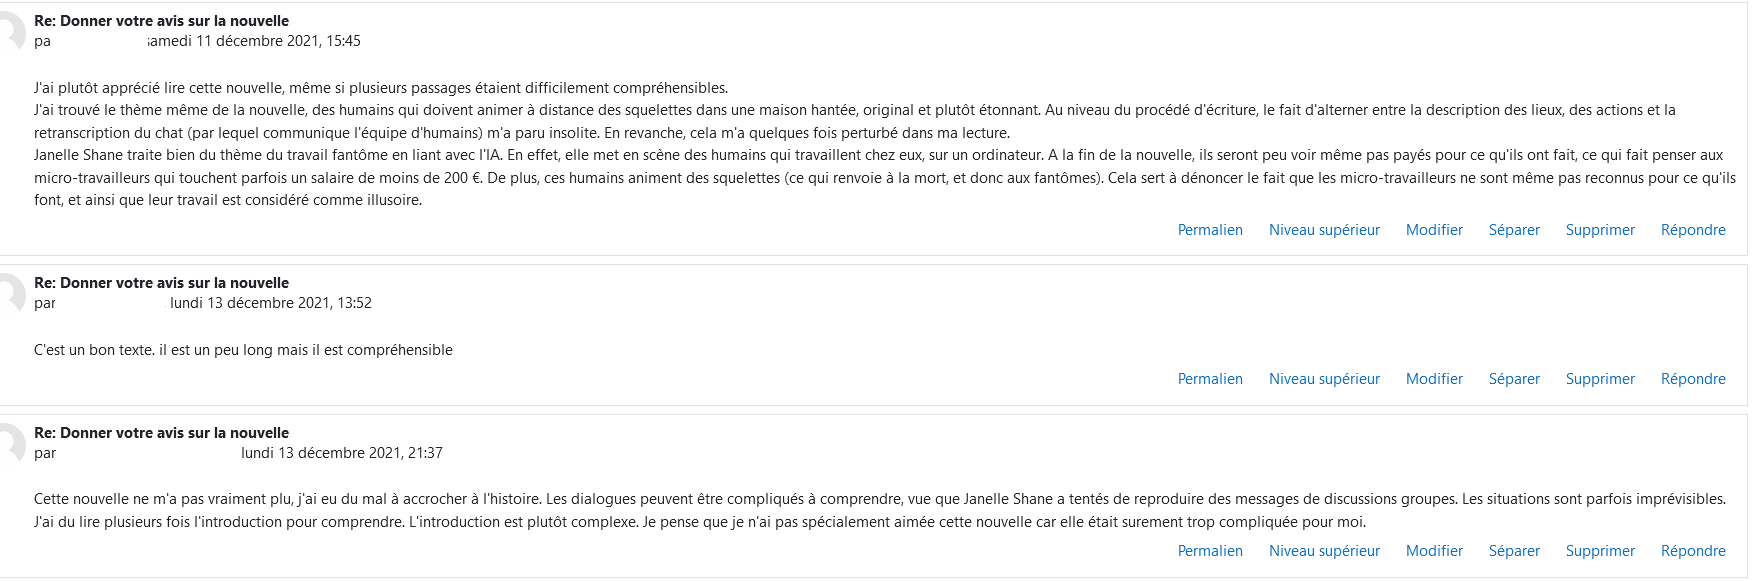Viewport: 1752px width, 581px height.
Task: Répondre to the 15:45 post
Action: pyautogui.click(x=1693, y=230)
